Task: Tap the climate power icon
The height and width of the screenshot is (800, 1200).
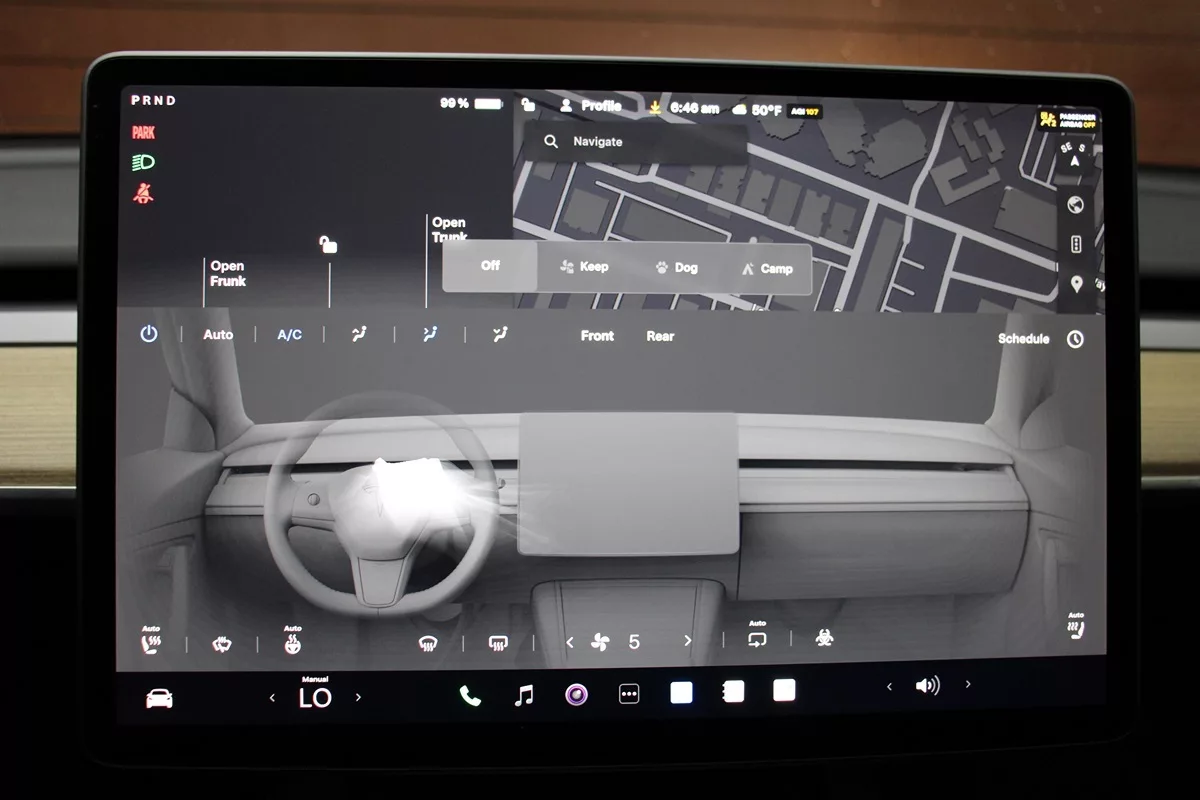Action: [x=149, y=335]
